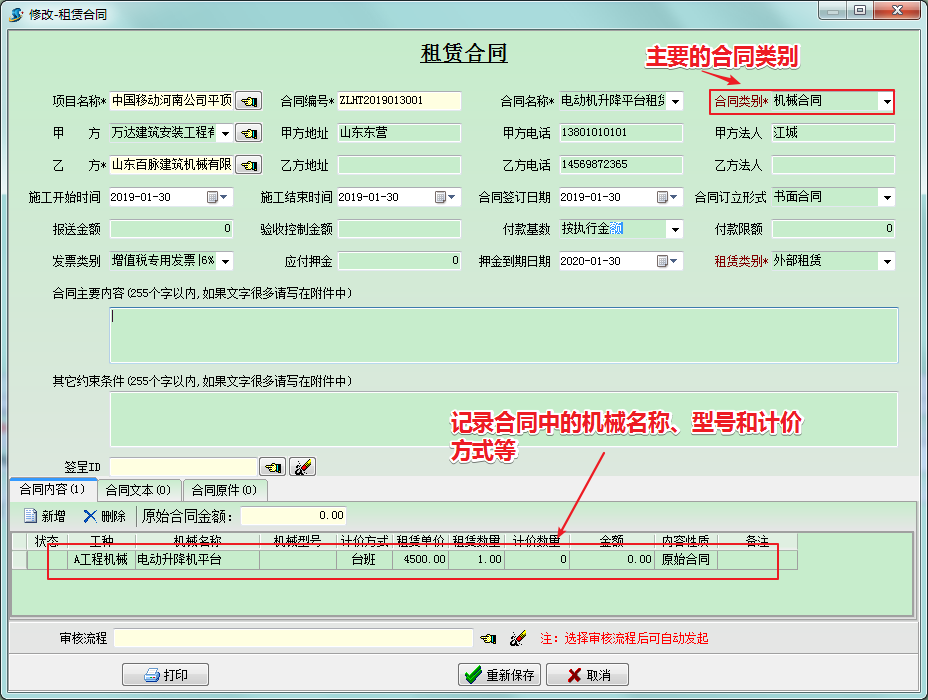Select table cell 电动升降机平台
The image size is (928, 700).
pyautogui.click(x=198, y=560)
